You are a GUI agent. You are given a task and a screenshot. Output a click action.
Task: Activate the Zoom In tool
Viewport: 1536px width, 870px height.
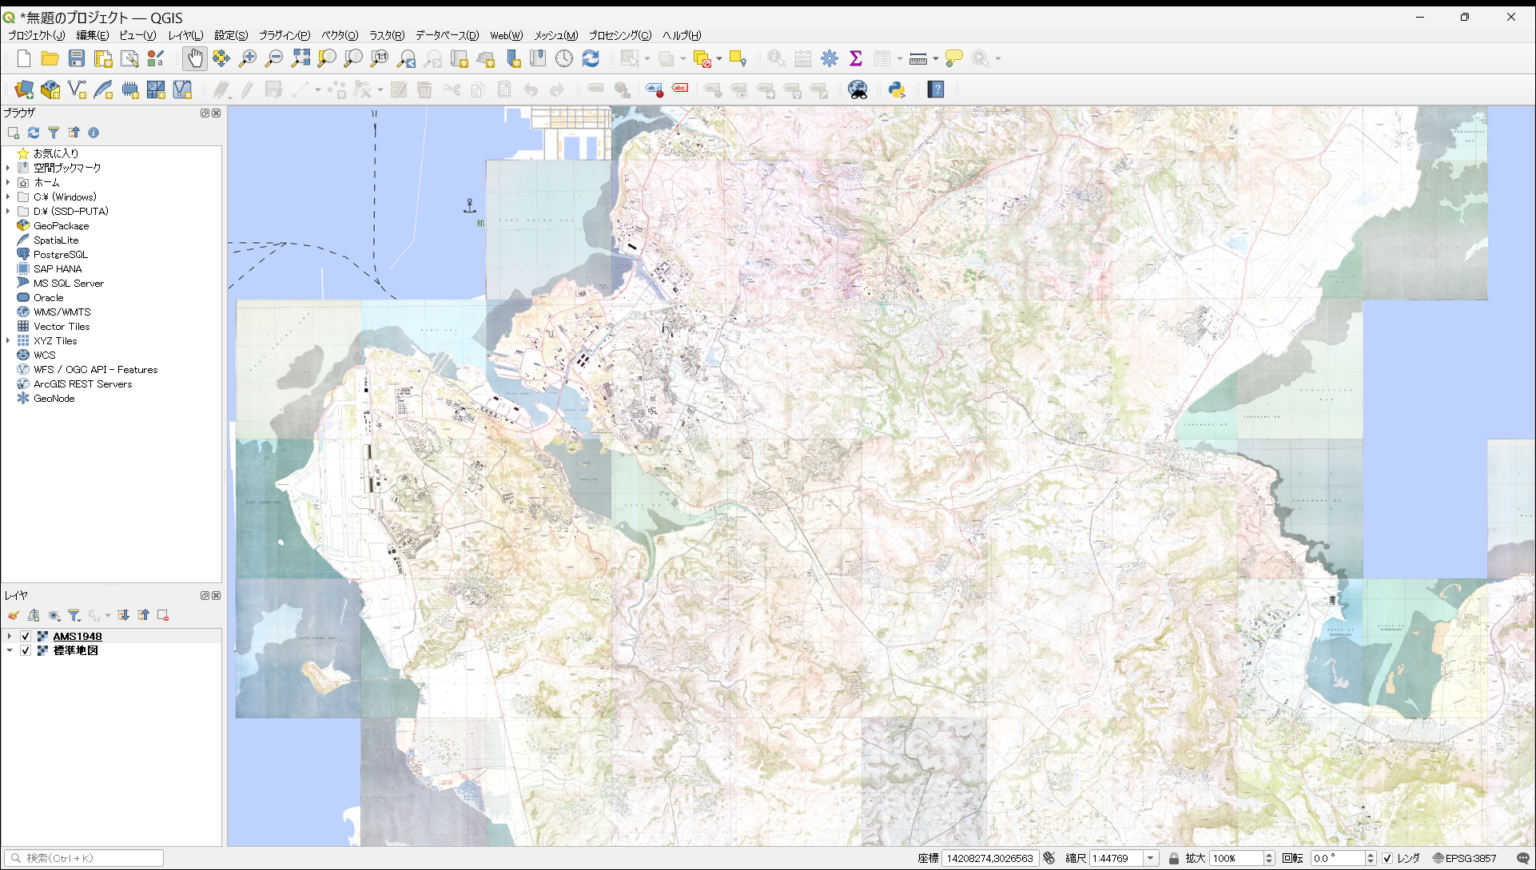tap(246, 58)
